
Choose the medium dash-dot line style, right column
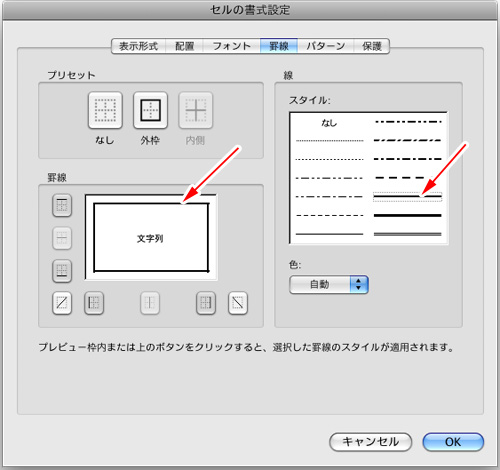click(408, 159)
